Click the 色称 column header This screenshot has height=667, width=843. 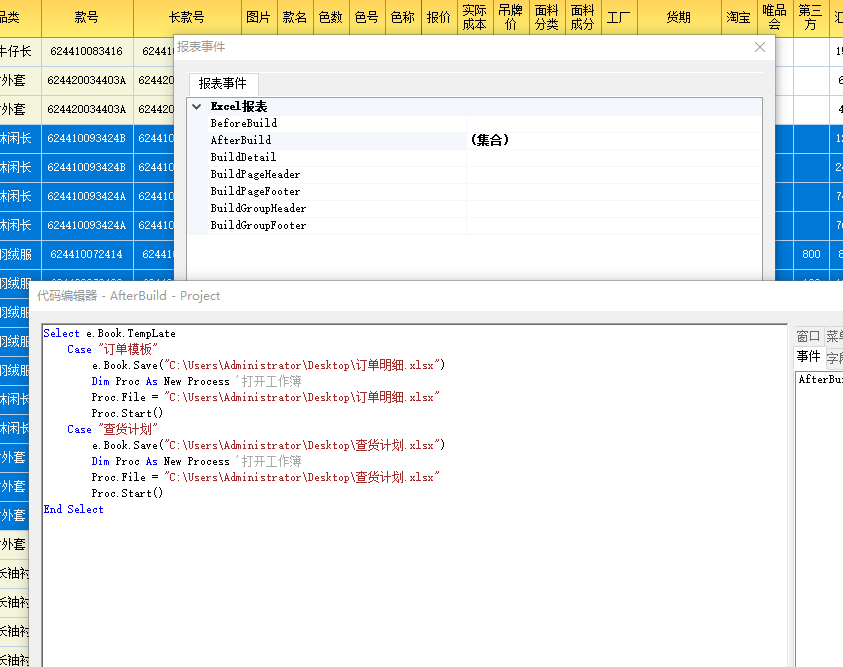tap(403, 18)
